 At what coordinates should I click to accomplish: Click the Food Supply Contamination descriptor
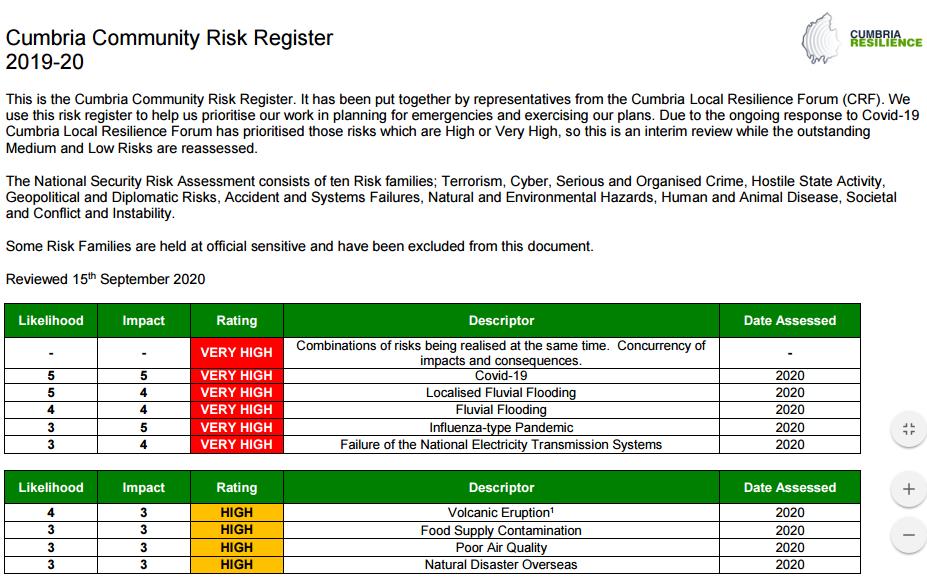point(501,531)
